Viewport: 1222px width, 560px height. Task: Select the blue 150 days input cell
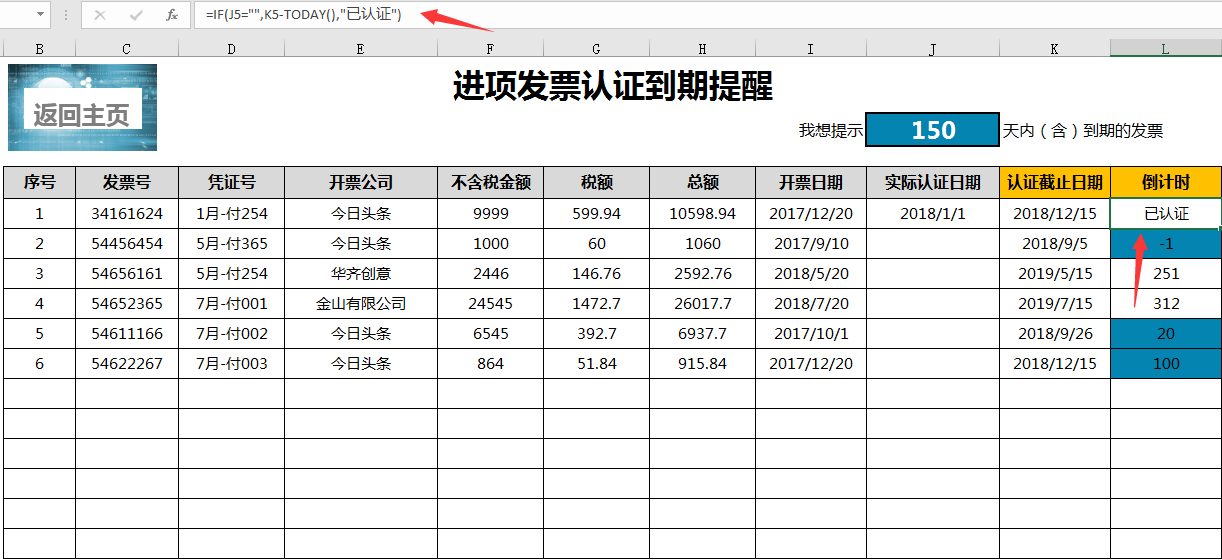coord(933,130)
